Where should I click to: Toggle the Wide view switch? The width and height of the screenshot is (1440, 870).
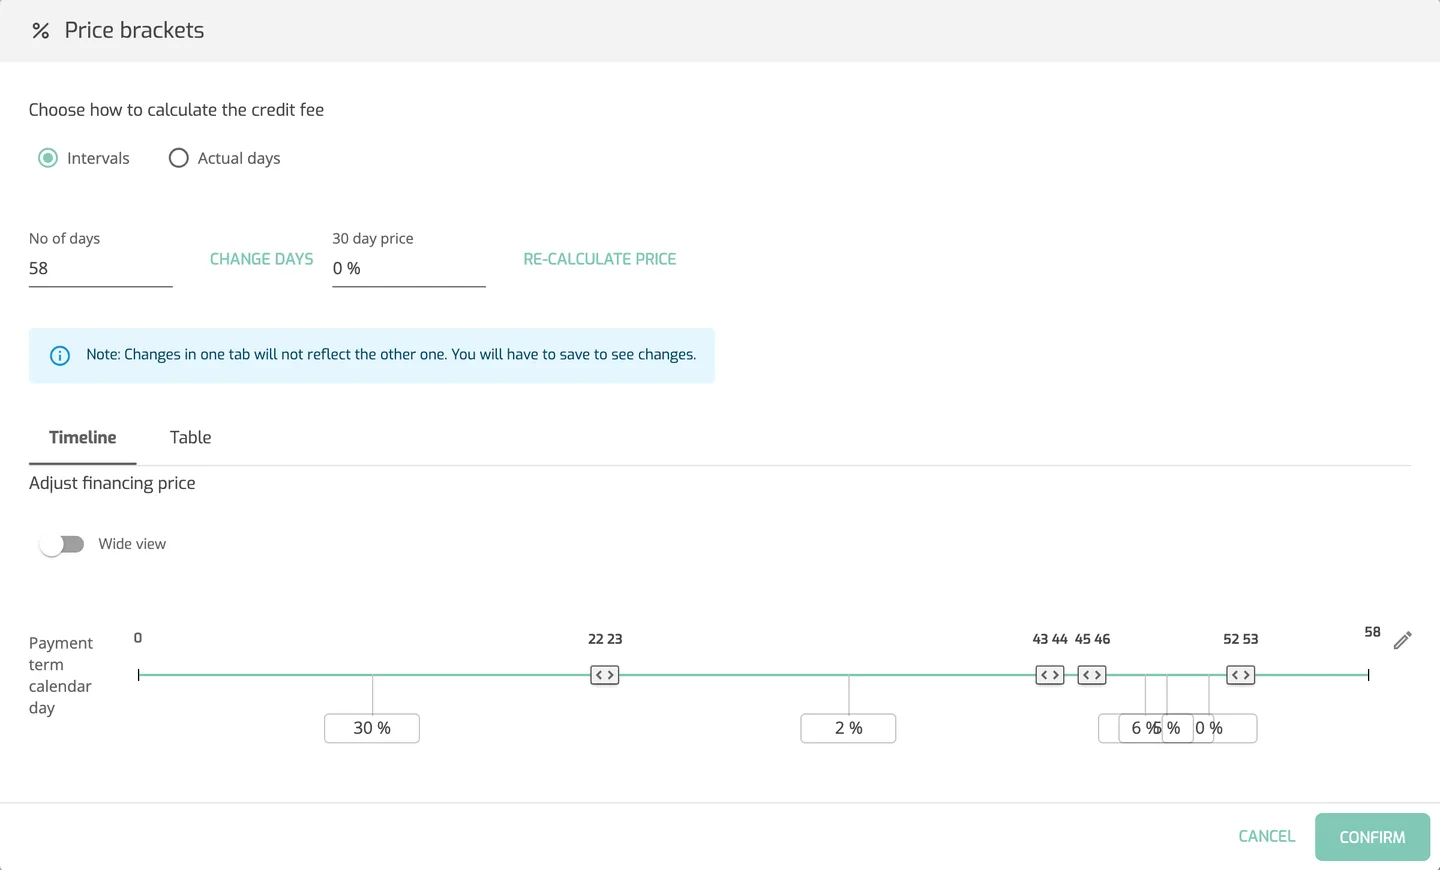click(62, 544)
